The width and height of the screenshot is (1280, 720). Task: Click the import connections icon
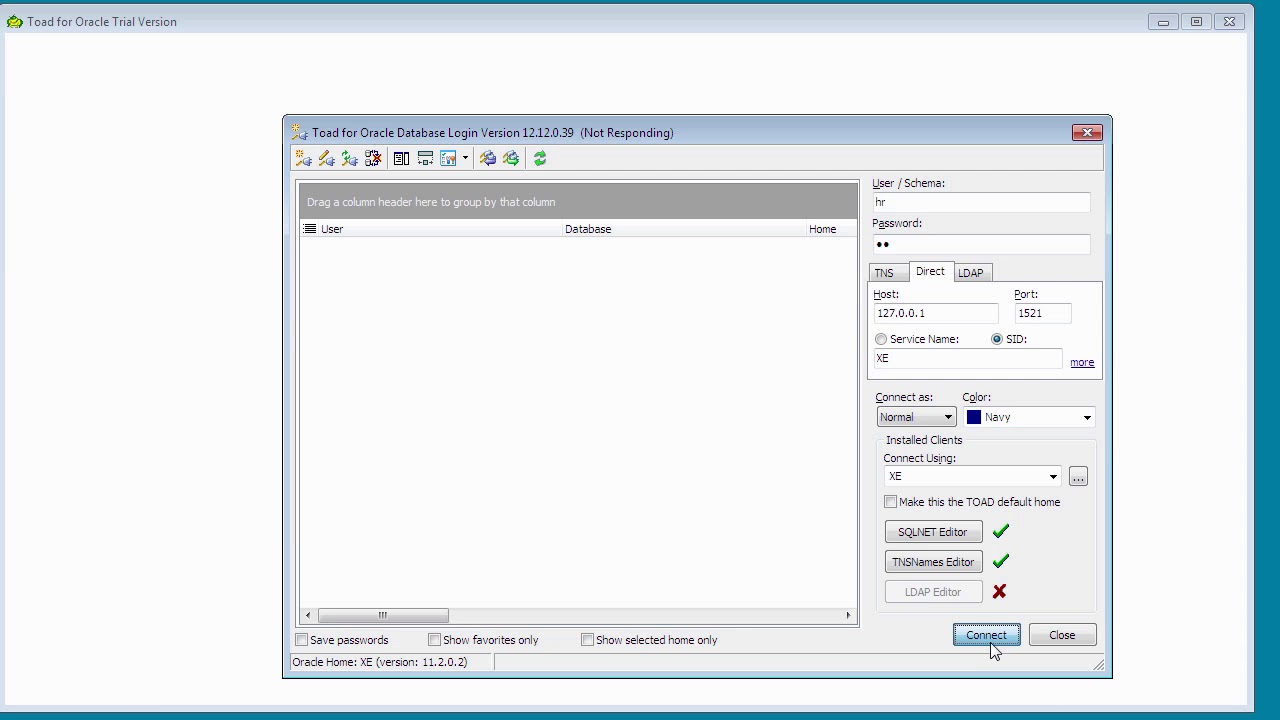(488, 159)
